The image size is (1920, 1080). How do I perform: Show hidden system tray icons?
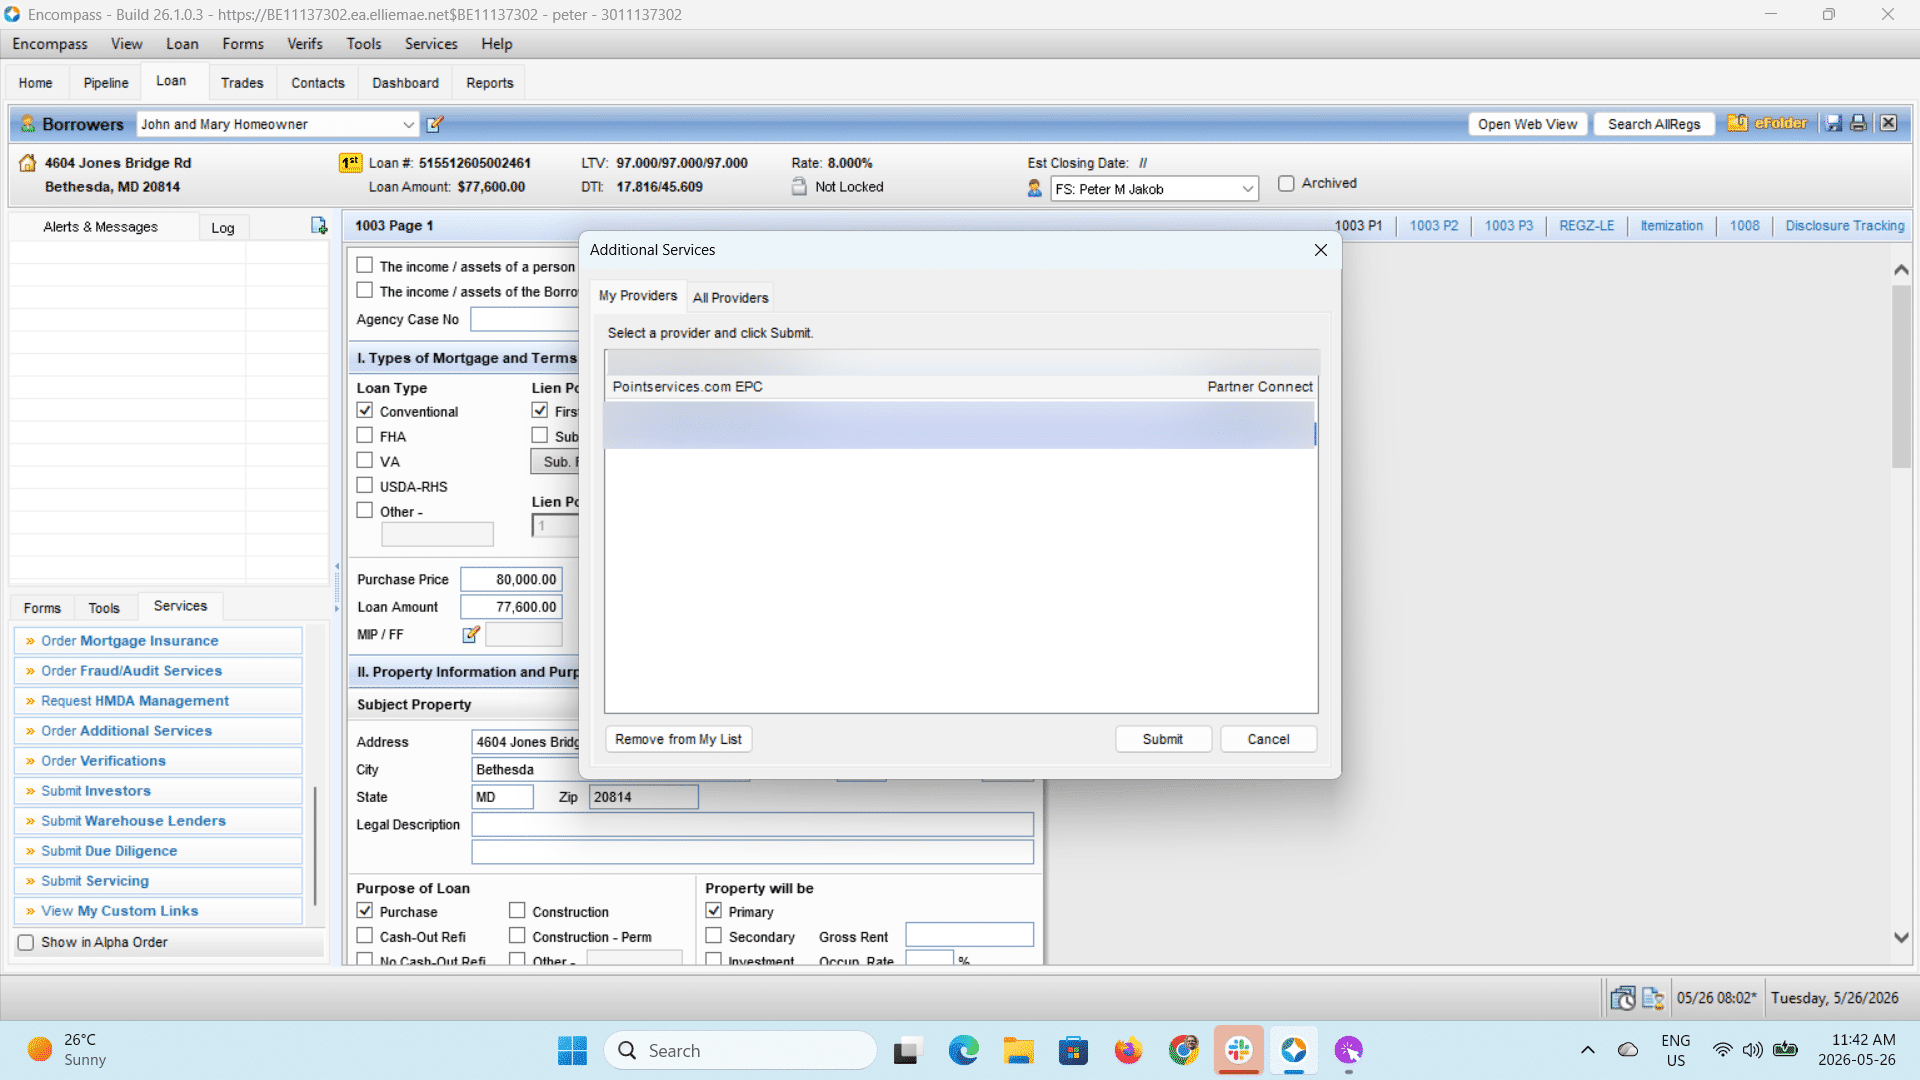(x=1587, y=1050)
